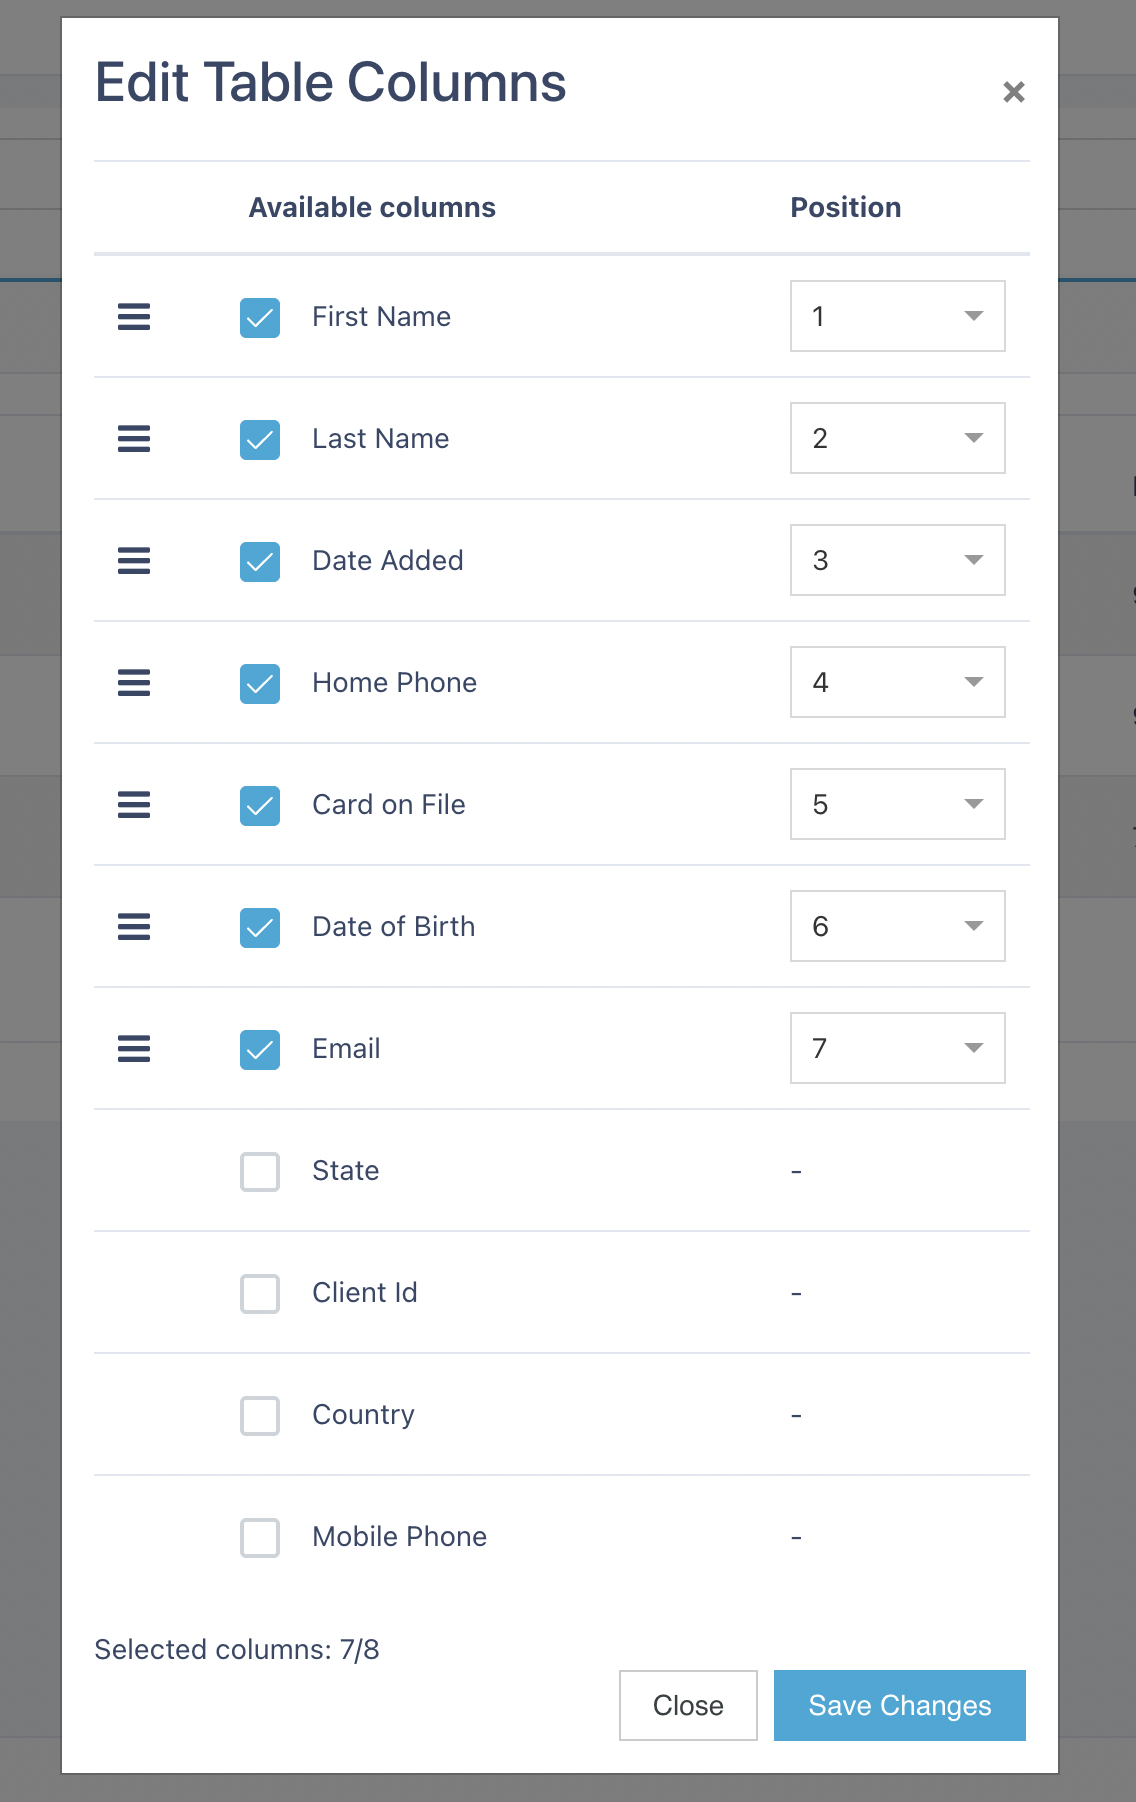Image resolution: width=1136 pixels, height=1802 pixels.
Task: Check the Client Id column
Action: pyautogui.click(x=260, y=1294)
